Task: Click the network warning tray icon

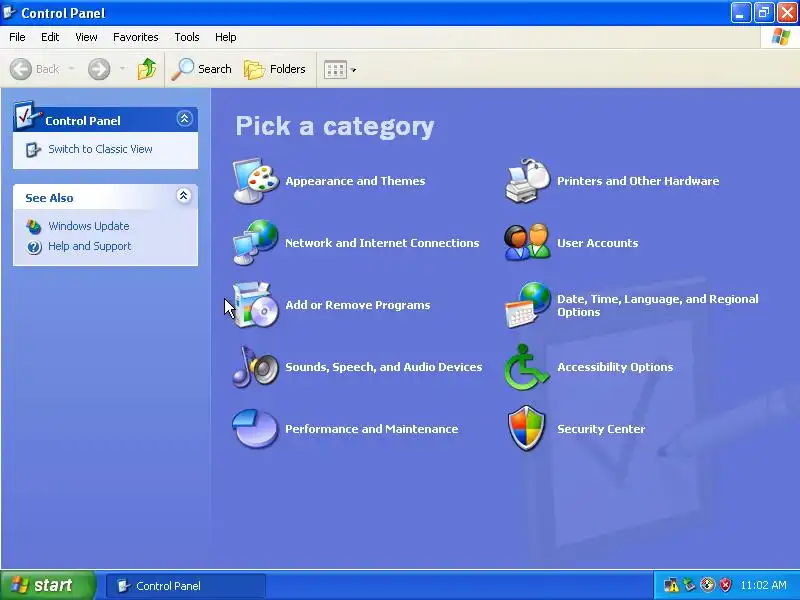Action: click(x=671, y=585)
